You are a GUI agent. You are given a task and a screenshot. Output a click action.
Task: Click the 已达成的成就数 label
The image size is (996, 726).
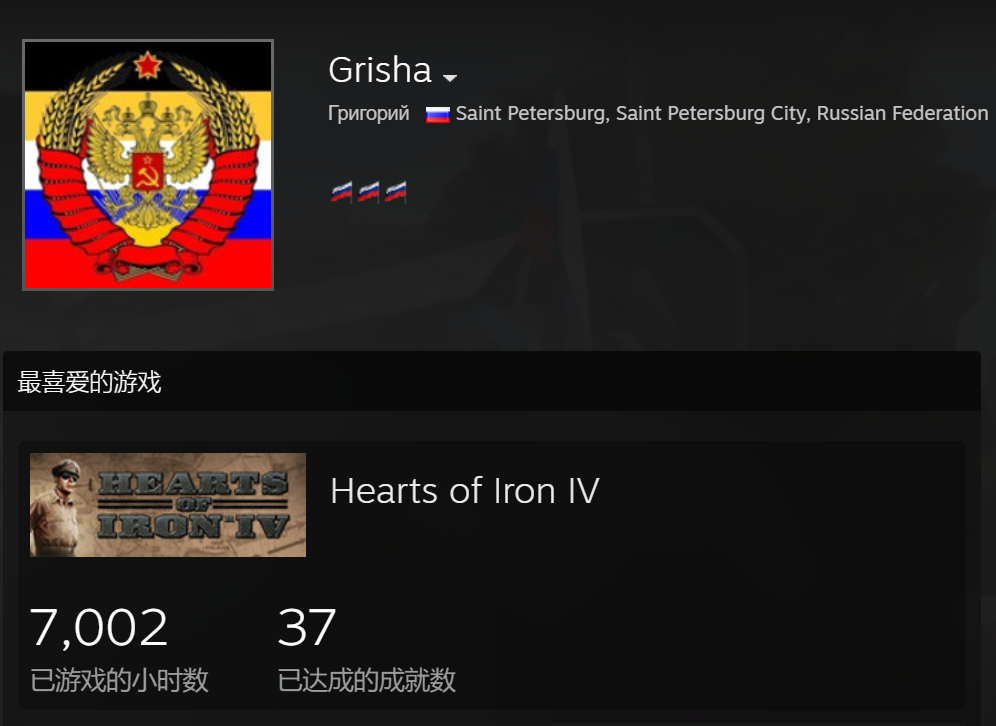pyautogui.click(x=367, y=680)
